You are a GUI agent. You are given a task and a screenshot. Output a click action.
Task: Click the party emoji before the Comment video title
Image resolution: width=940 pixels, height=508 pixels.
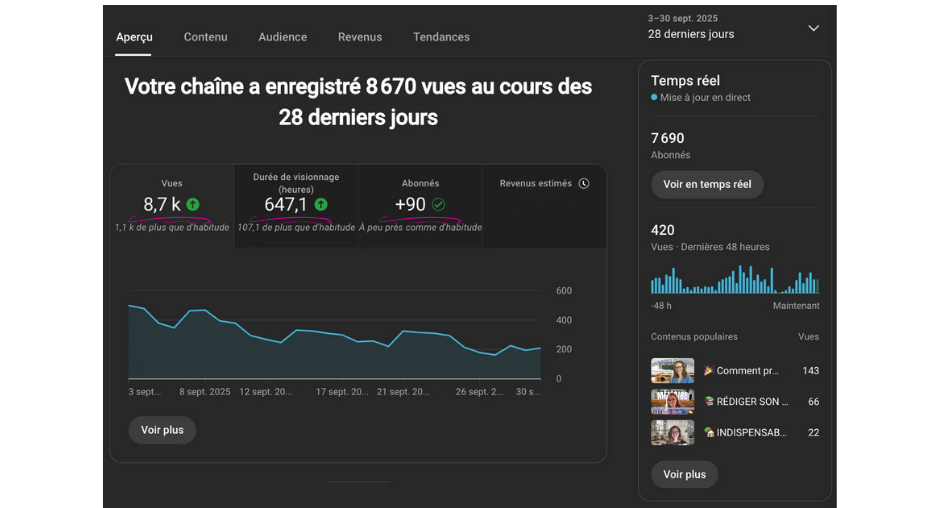(x=709, y=371)
